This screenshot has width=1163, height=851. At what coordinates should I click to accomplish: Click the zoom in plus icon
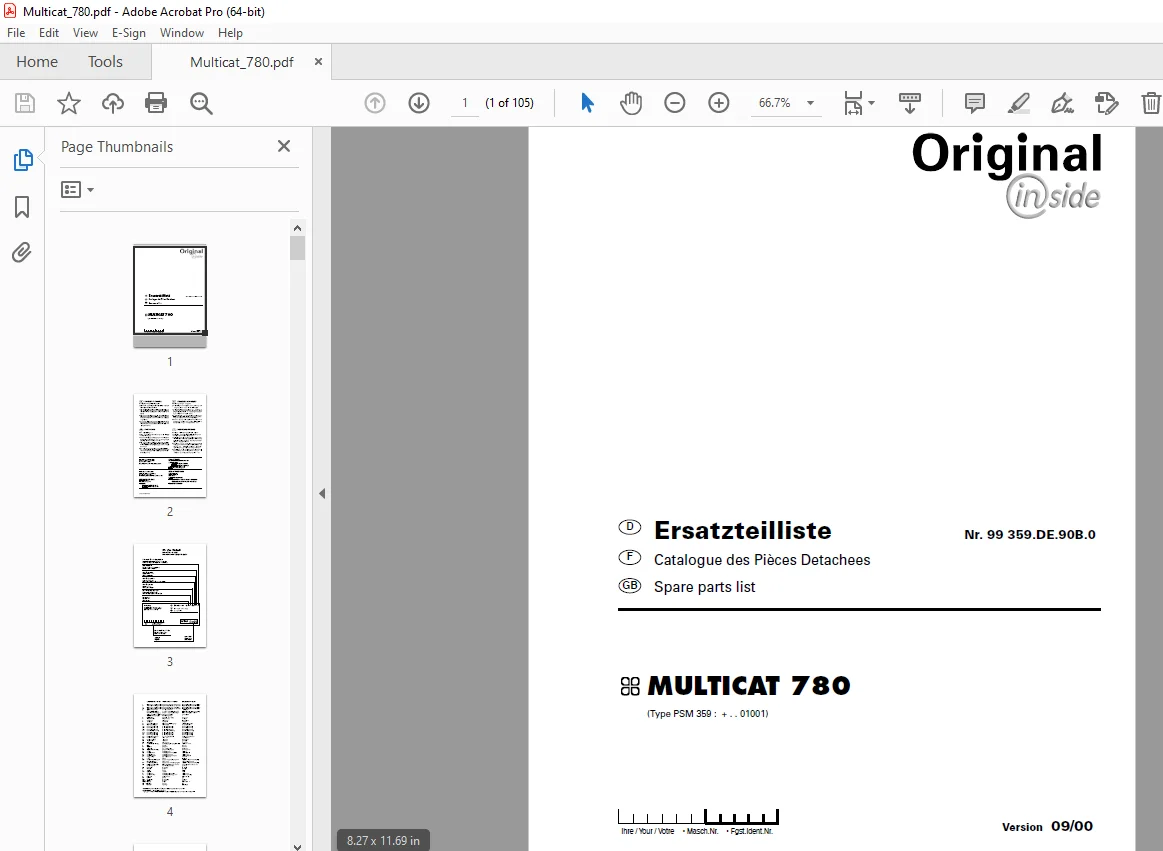[719, 102]
